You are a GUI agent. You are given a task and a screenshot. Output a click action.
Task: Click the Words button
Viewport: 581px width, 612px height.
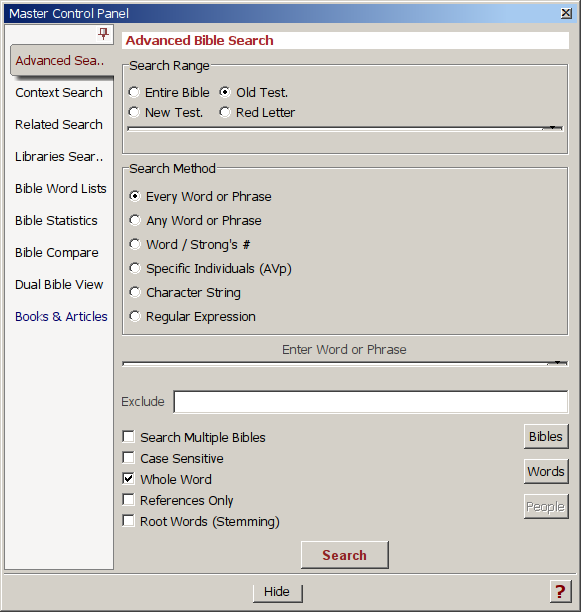(546, 471)
